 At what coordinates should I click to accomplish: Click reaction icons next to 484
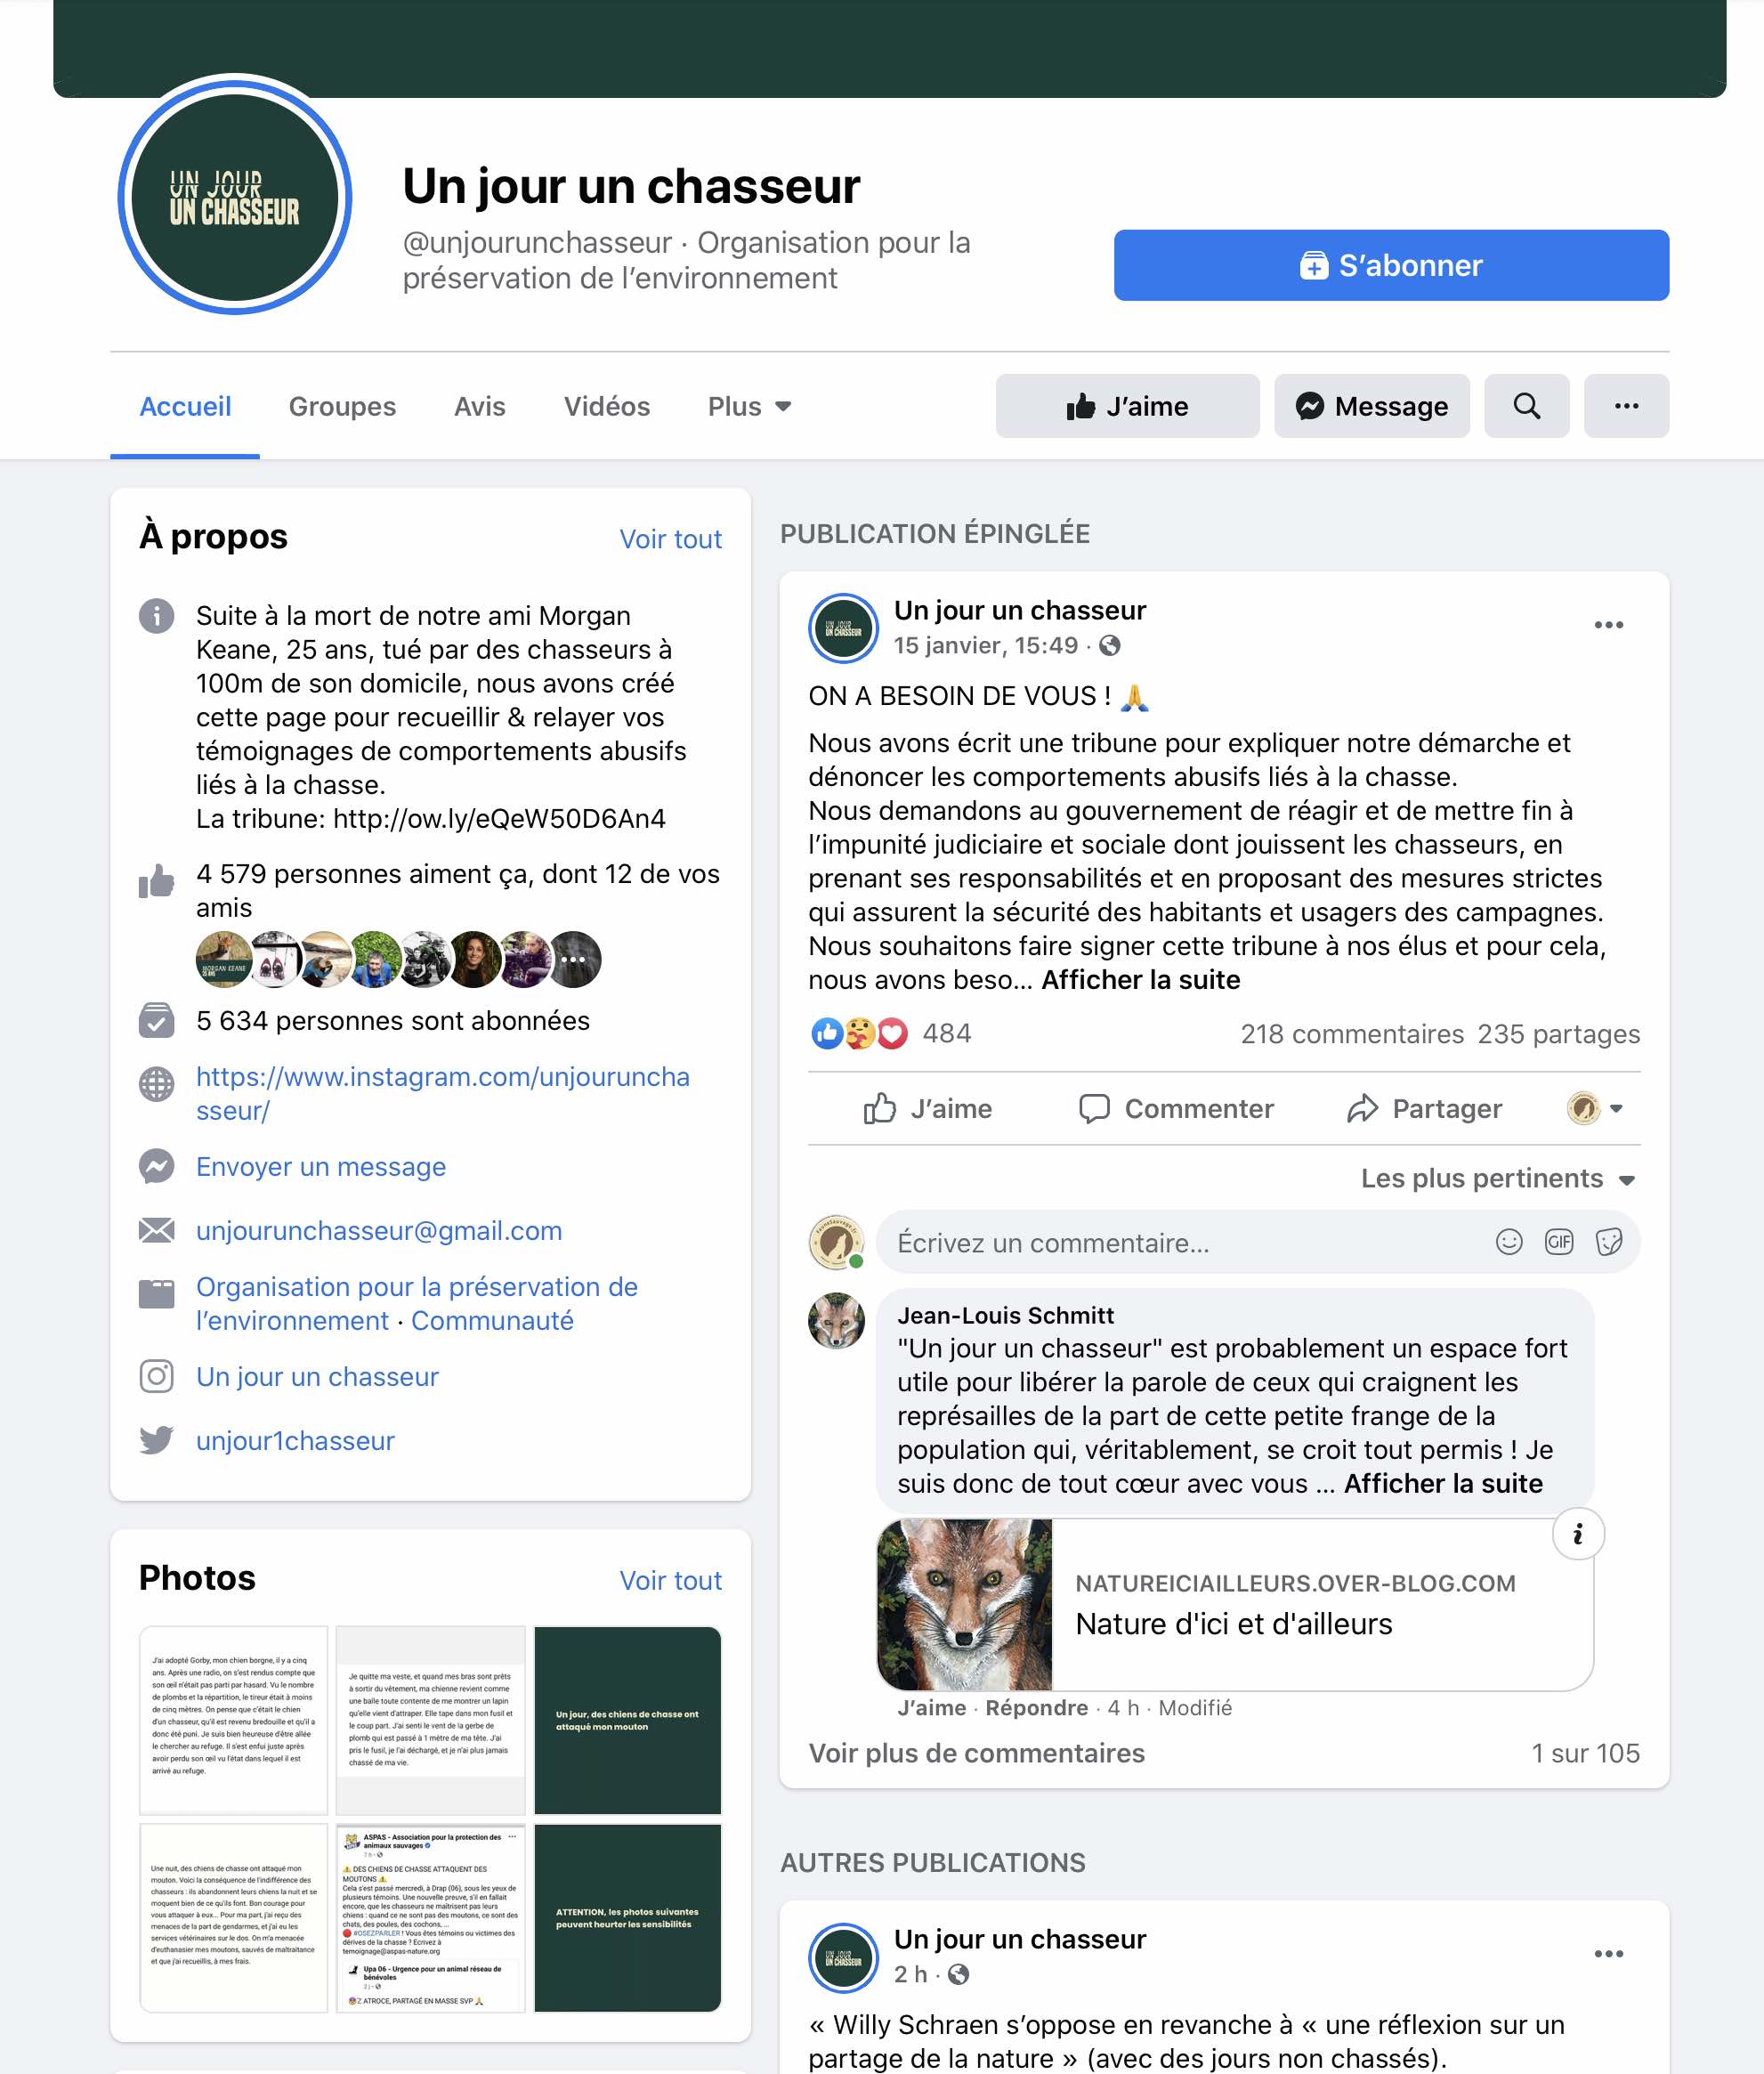tap(860, 1033)
